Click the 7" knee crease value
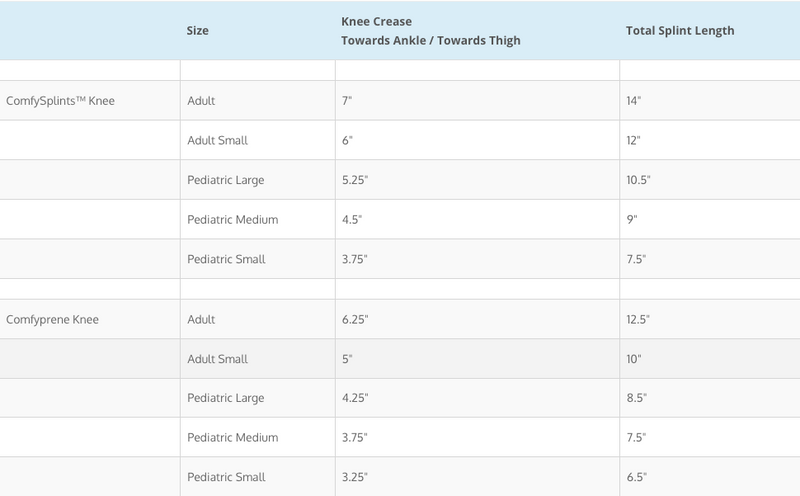 pyautogui.click(x=349, y=101)
